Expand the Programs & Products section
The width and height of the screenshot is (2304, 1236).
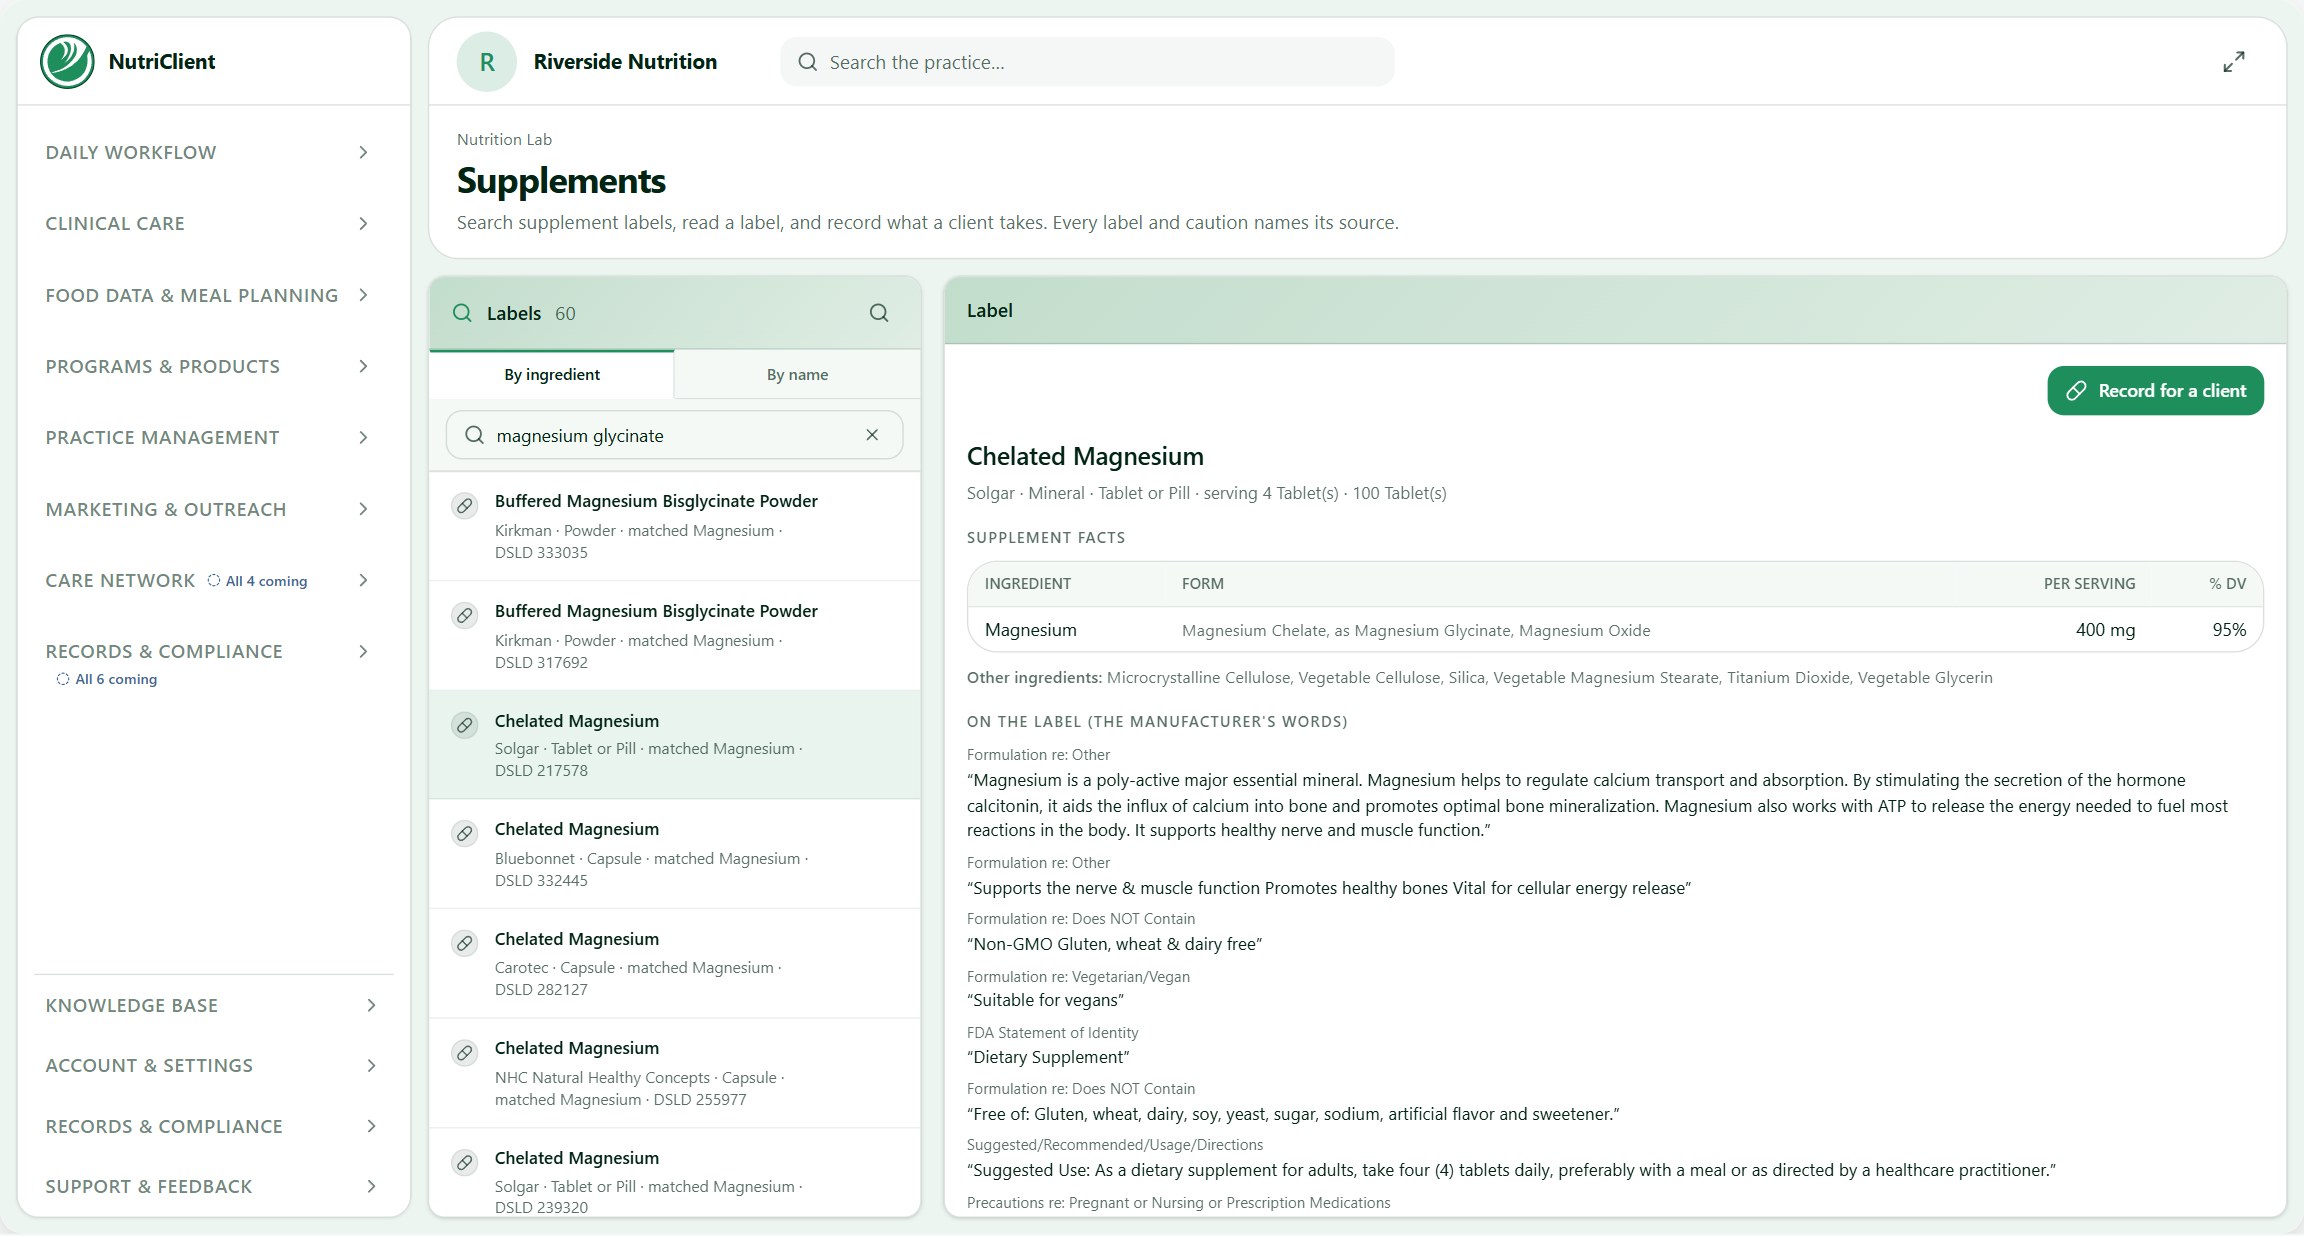pos(207,366)
